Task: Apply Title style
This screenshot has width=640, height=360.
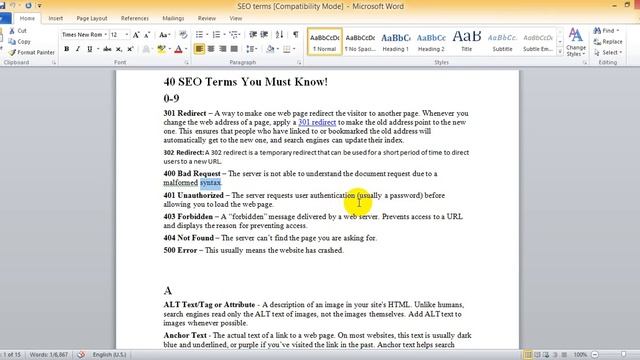Action: (x=467, y=41)
